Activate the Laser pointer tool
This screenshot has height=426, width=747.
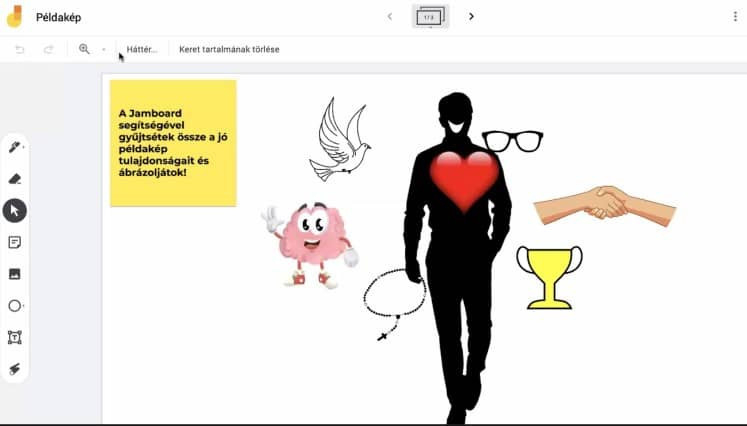pyautogui.click(x=15, y=369)
